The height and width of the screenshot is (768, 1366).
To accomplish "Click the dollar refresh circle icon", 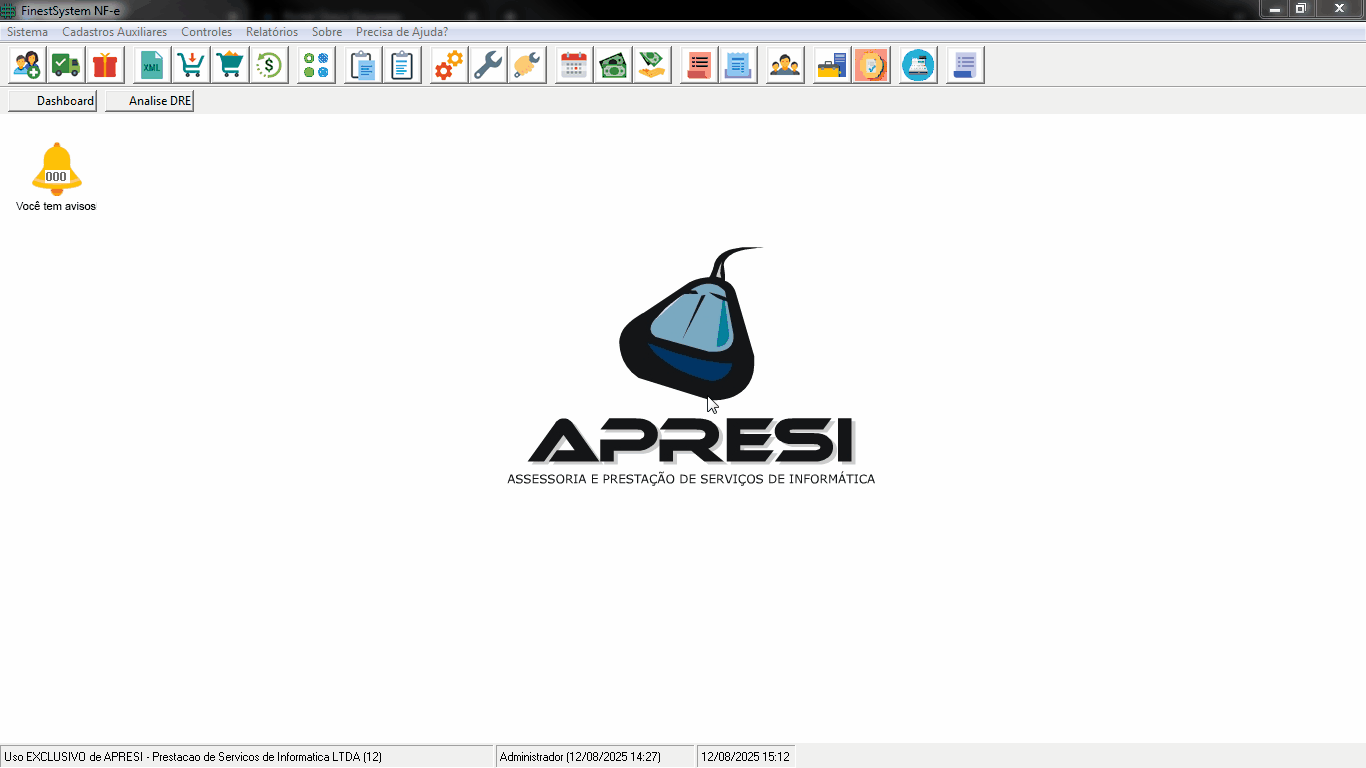I will [x=269, y=66].
